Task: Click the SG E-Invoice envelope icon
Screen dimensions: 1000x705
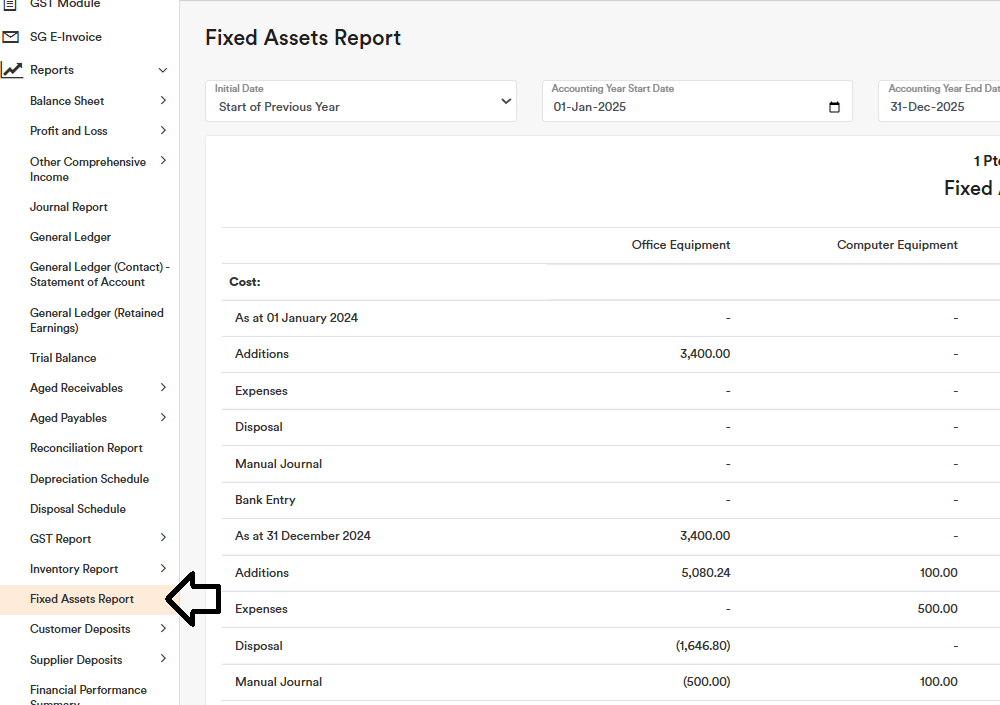Action: [x=11, y=37]
